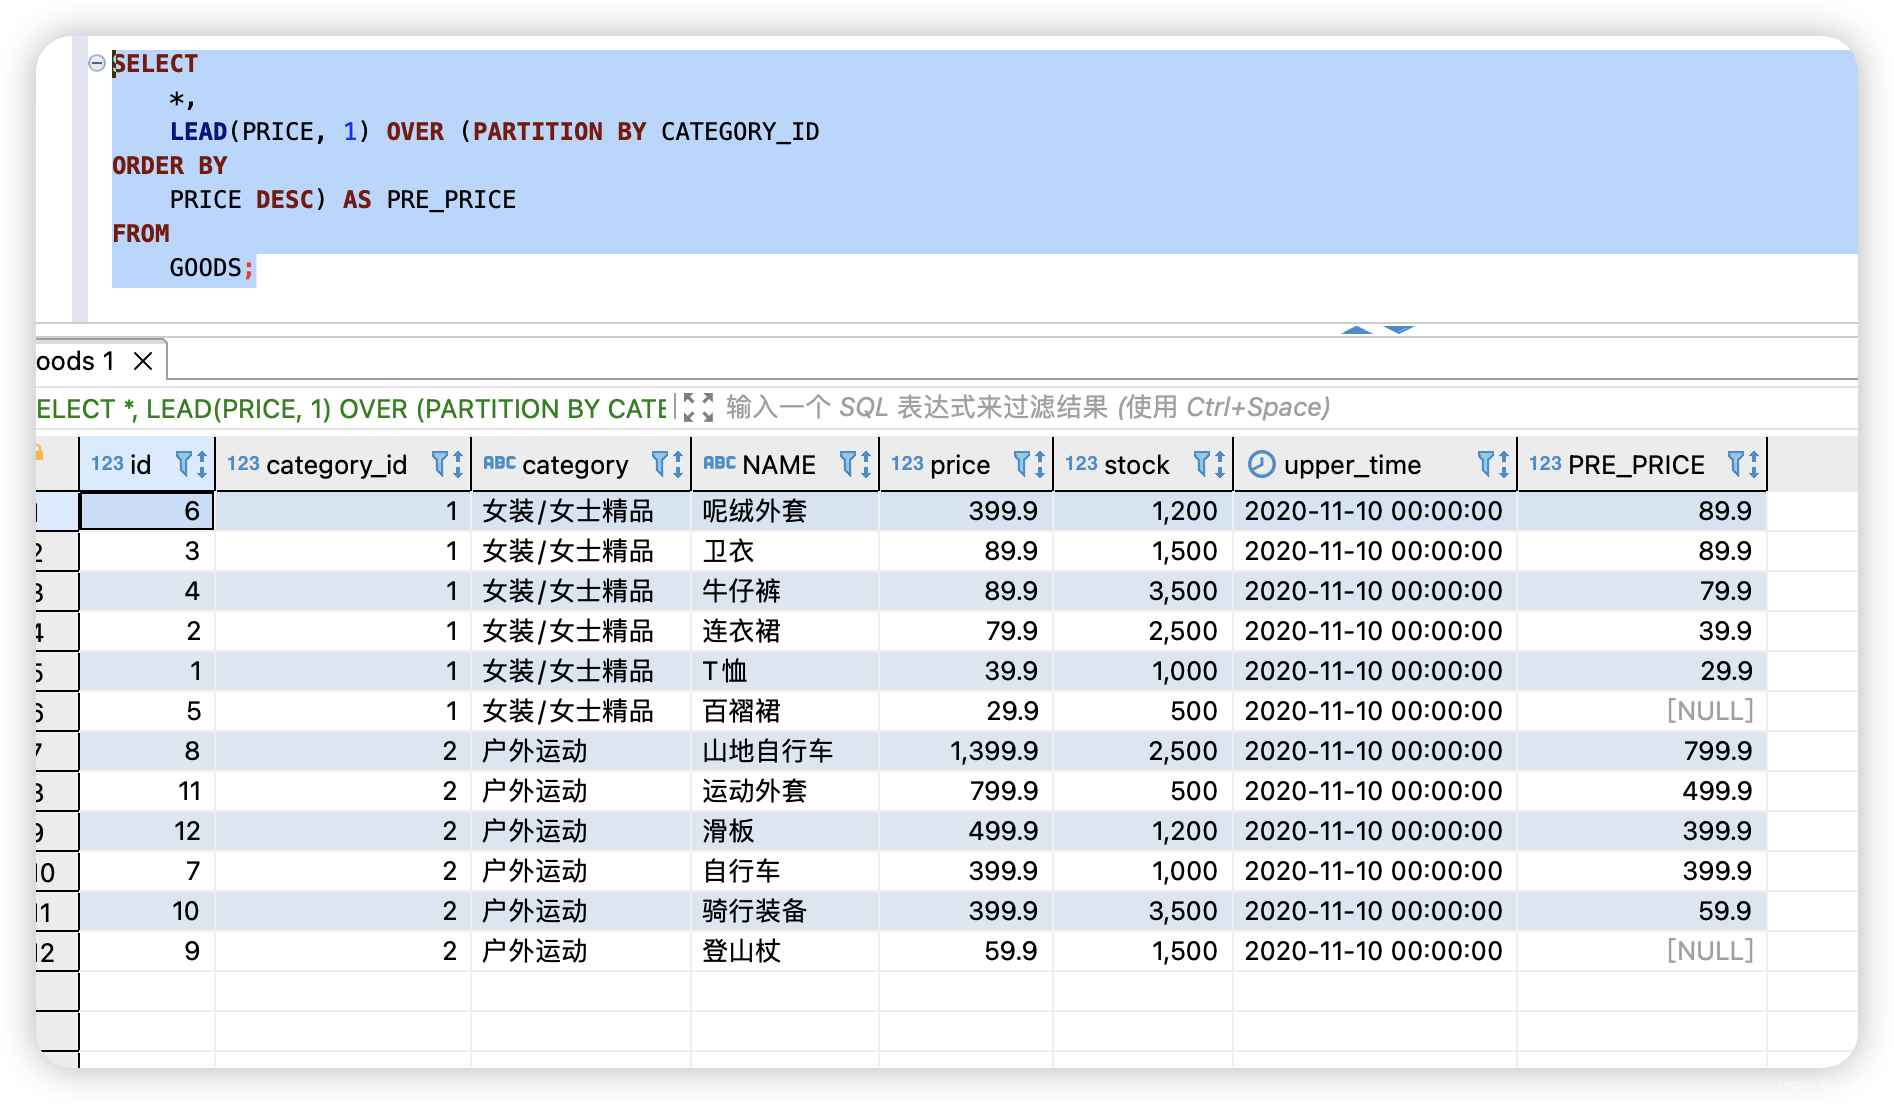
Task: Click the NAME cell 呢绒外套
Action: point(785,511)
